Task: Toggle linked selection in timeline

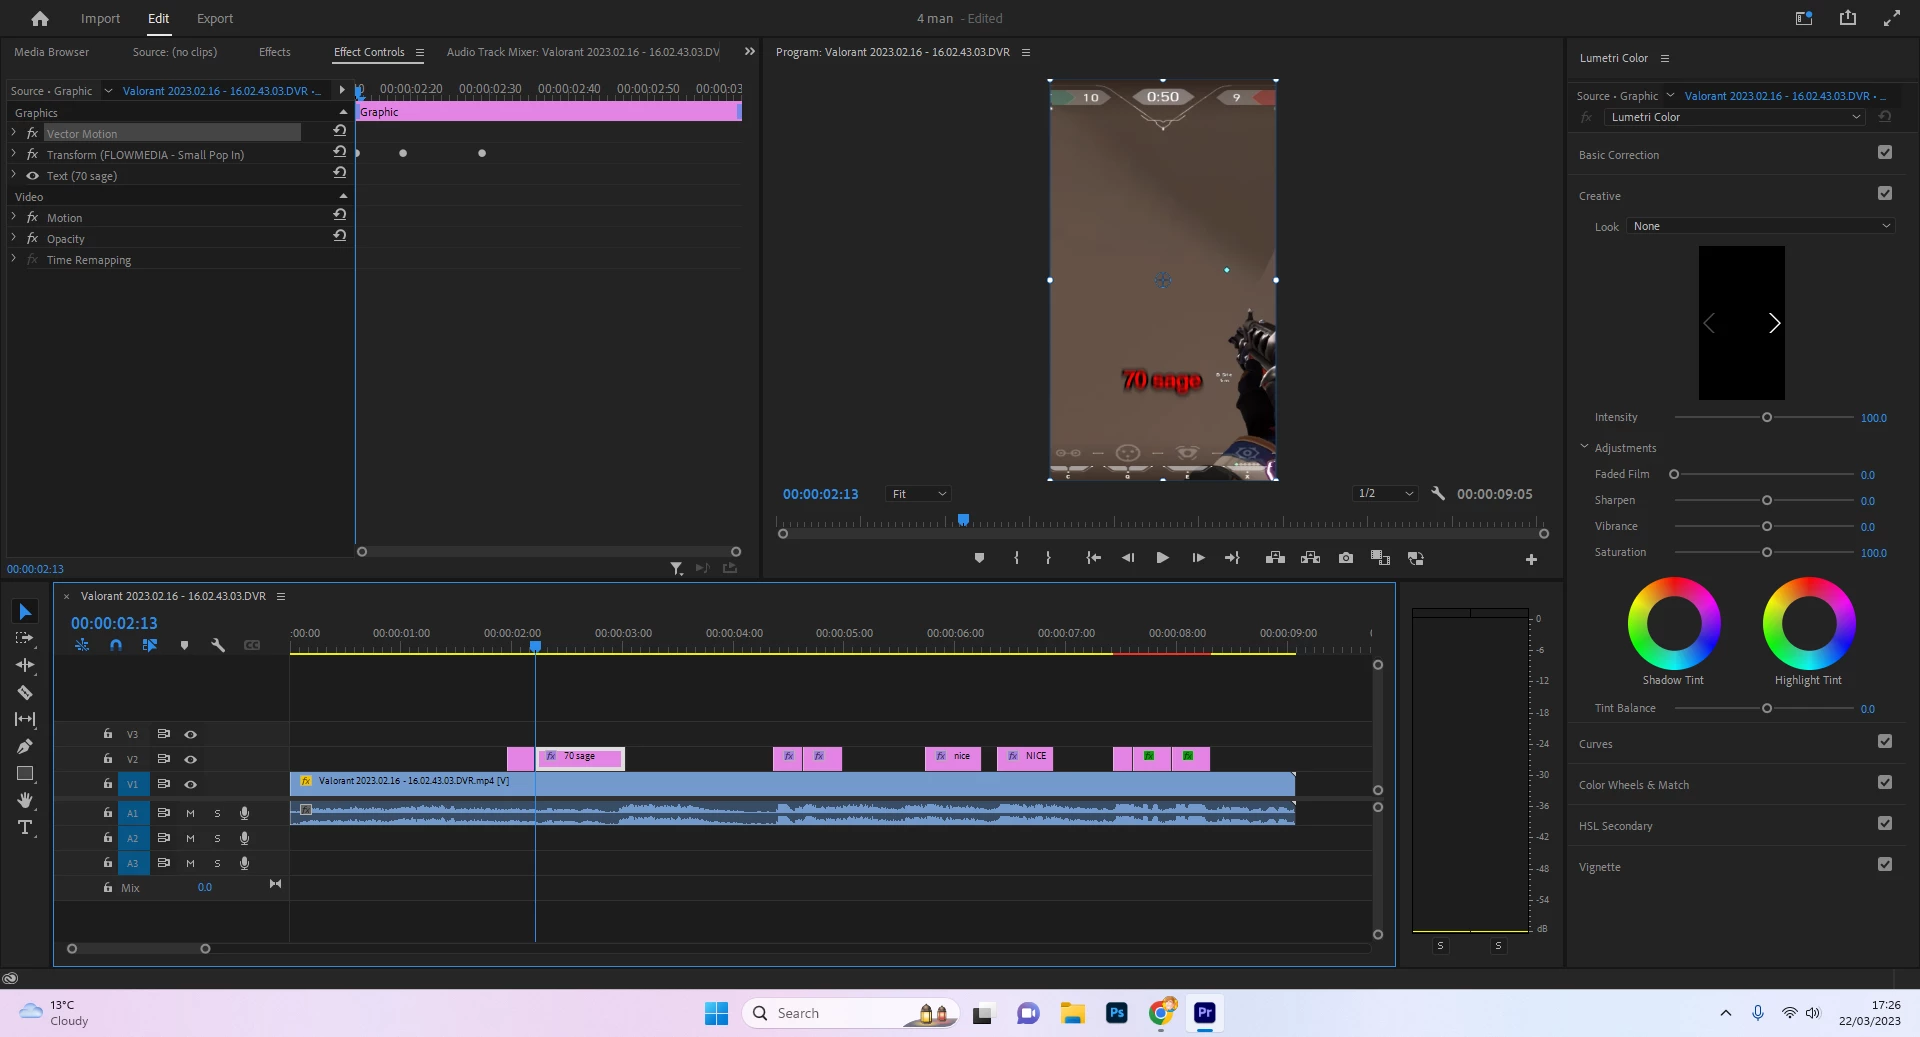Action: coord(150,646)
